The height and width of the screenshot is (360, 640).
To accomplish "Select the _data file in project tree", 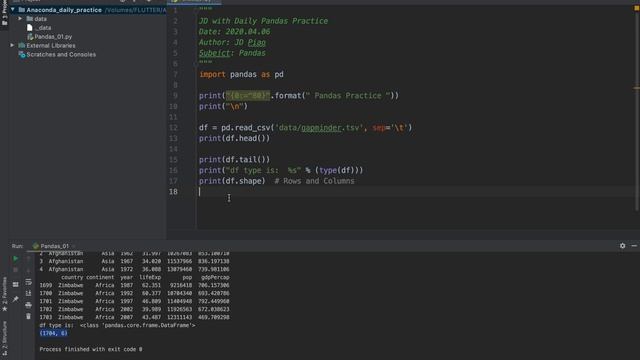I will tap(43, 28).
